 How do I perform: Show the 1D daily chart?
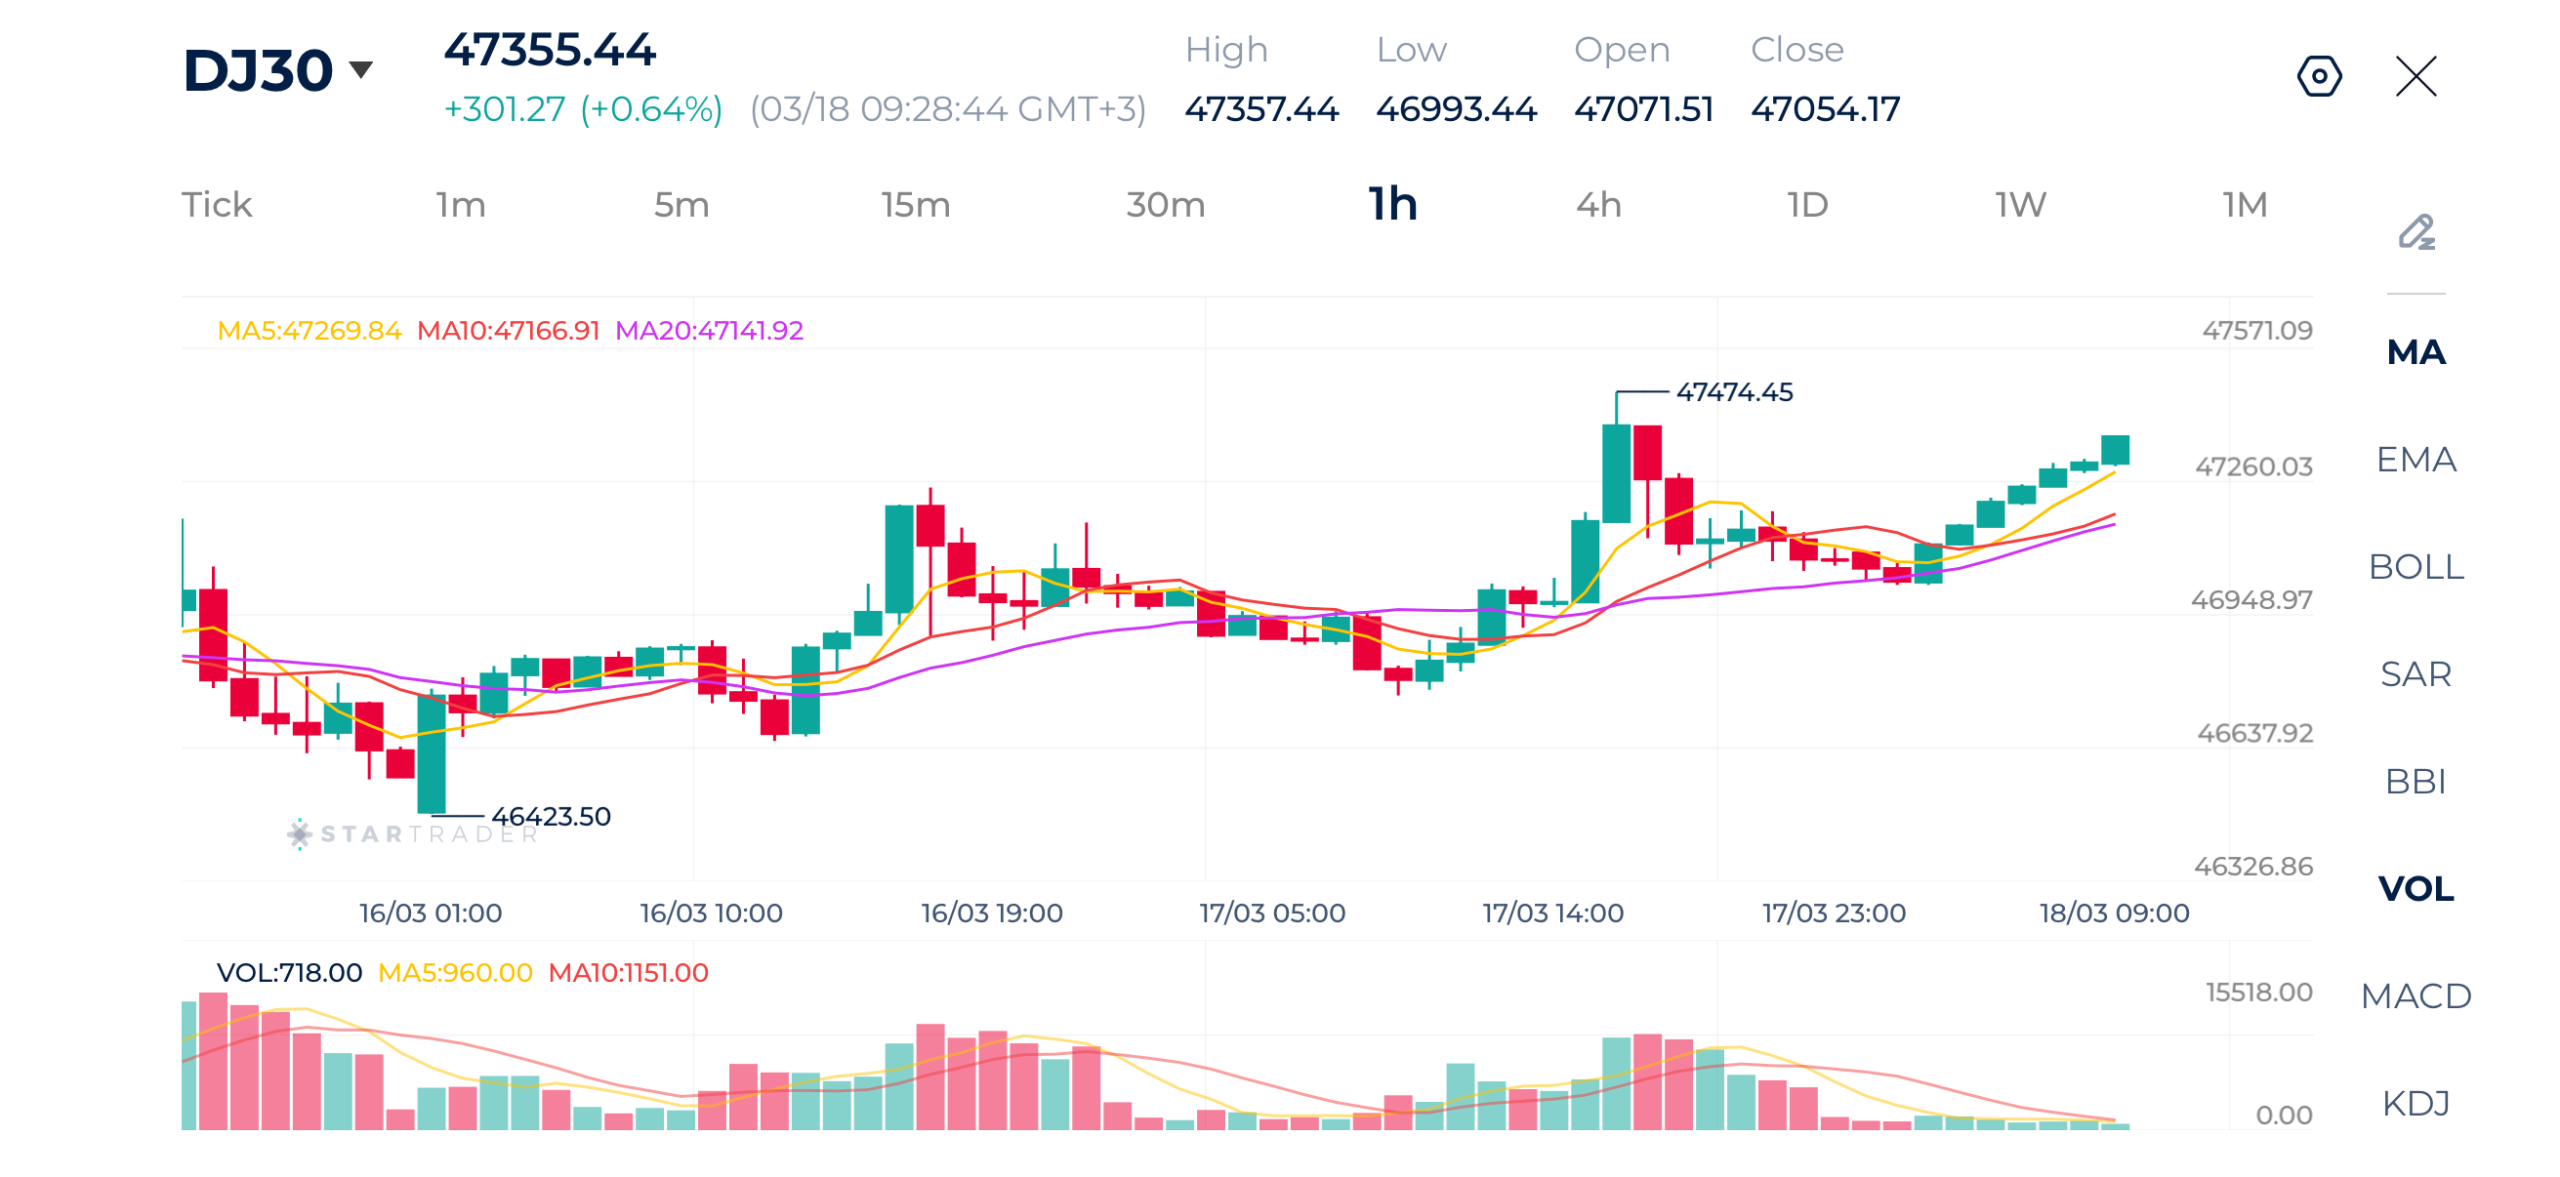(1807, 205)
